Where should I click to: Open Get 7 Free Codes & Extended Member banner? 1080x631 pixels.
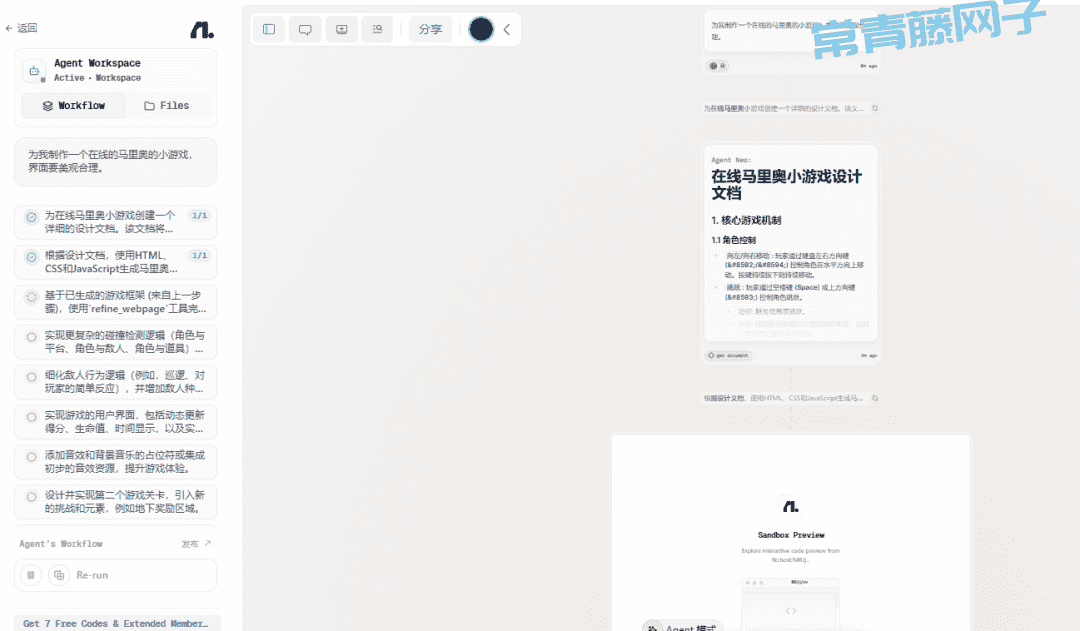[x=117, y=623]
